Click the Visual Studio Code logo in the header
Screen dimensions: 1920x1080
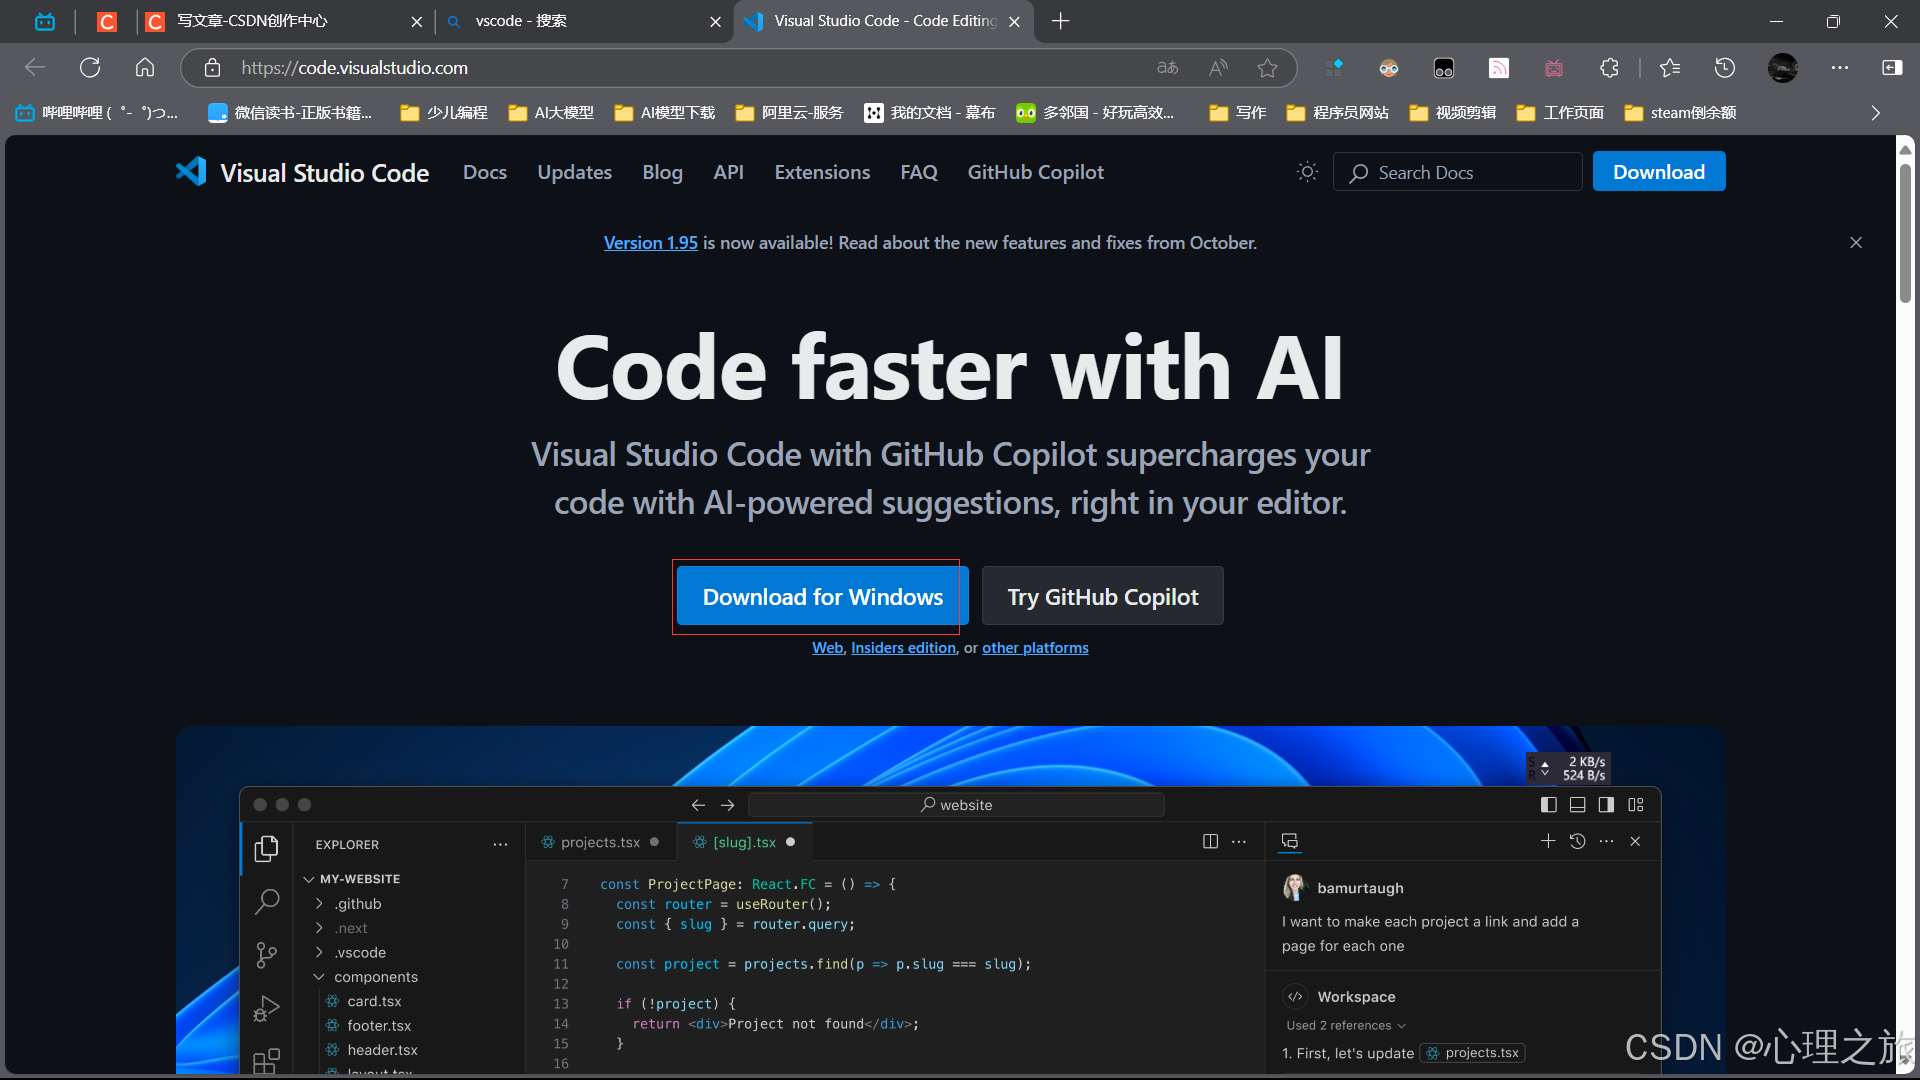(191, 171)
